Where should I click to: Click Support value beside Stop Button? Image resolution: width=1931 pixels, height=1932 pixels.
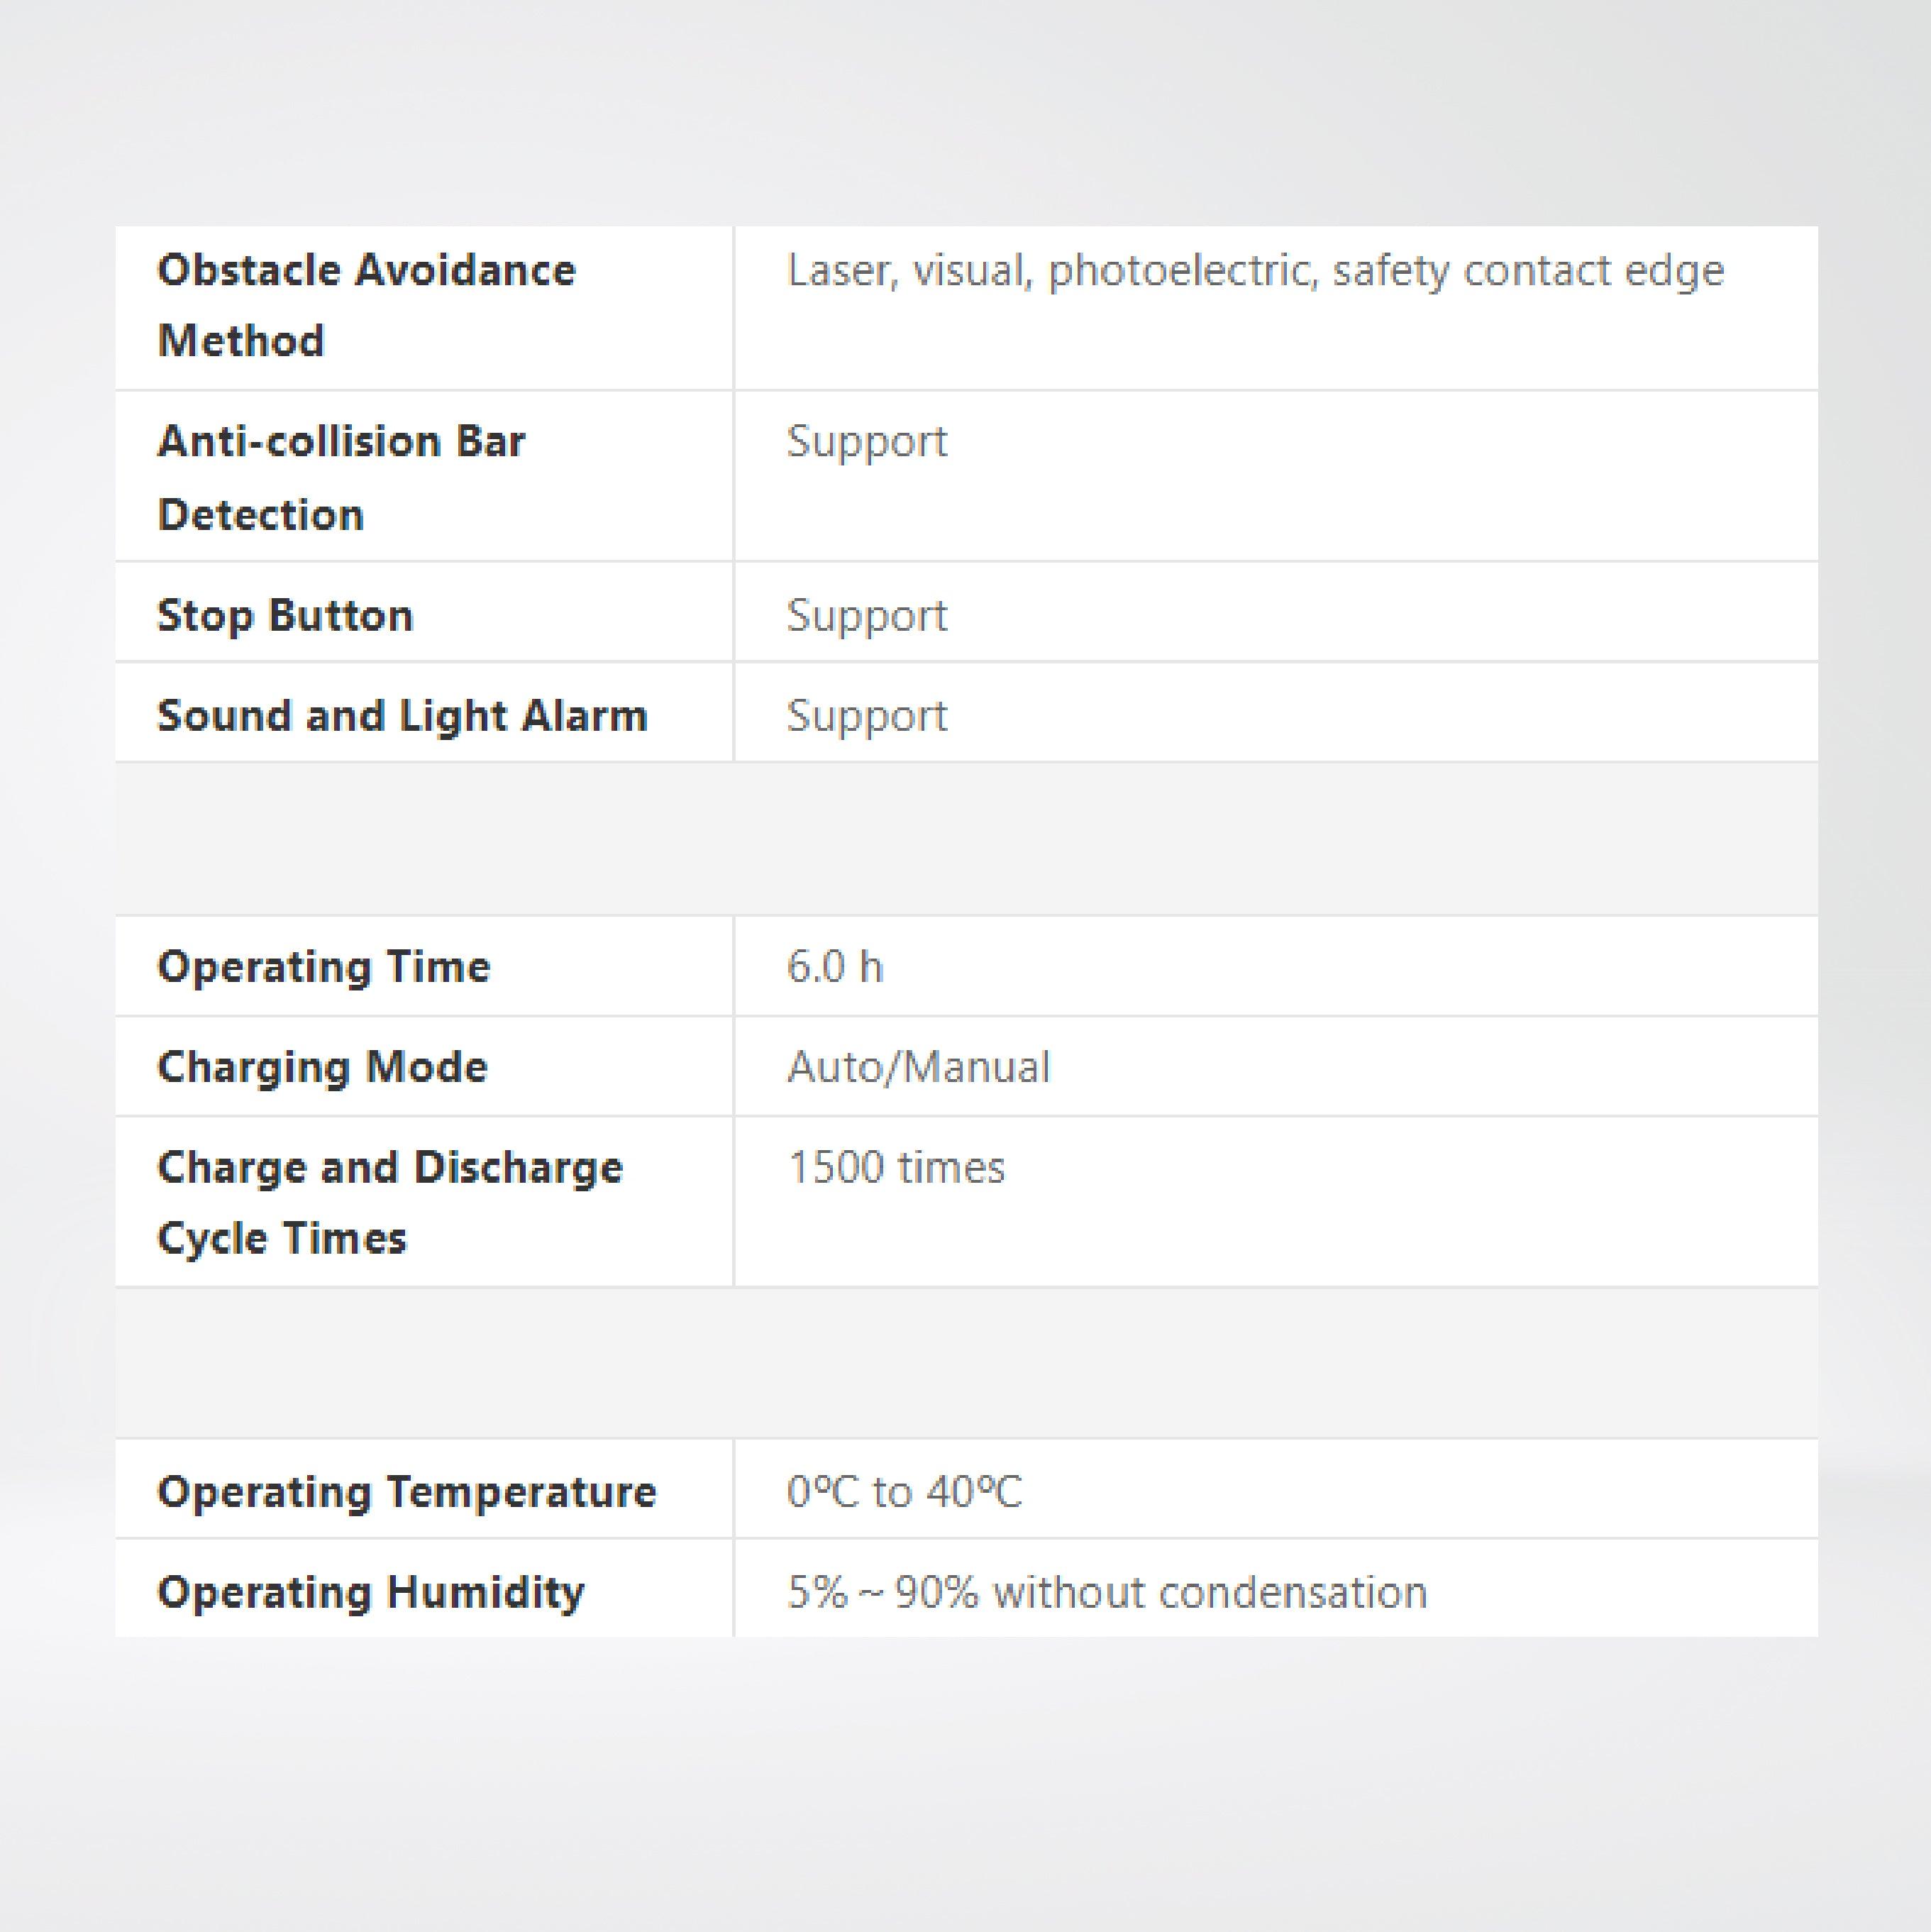click(867, 615)
